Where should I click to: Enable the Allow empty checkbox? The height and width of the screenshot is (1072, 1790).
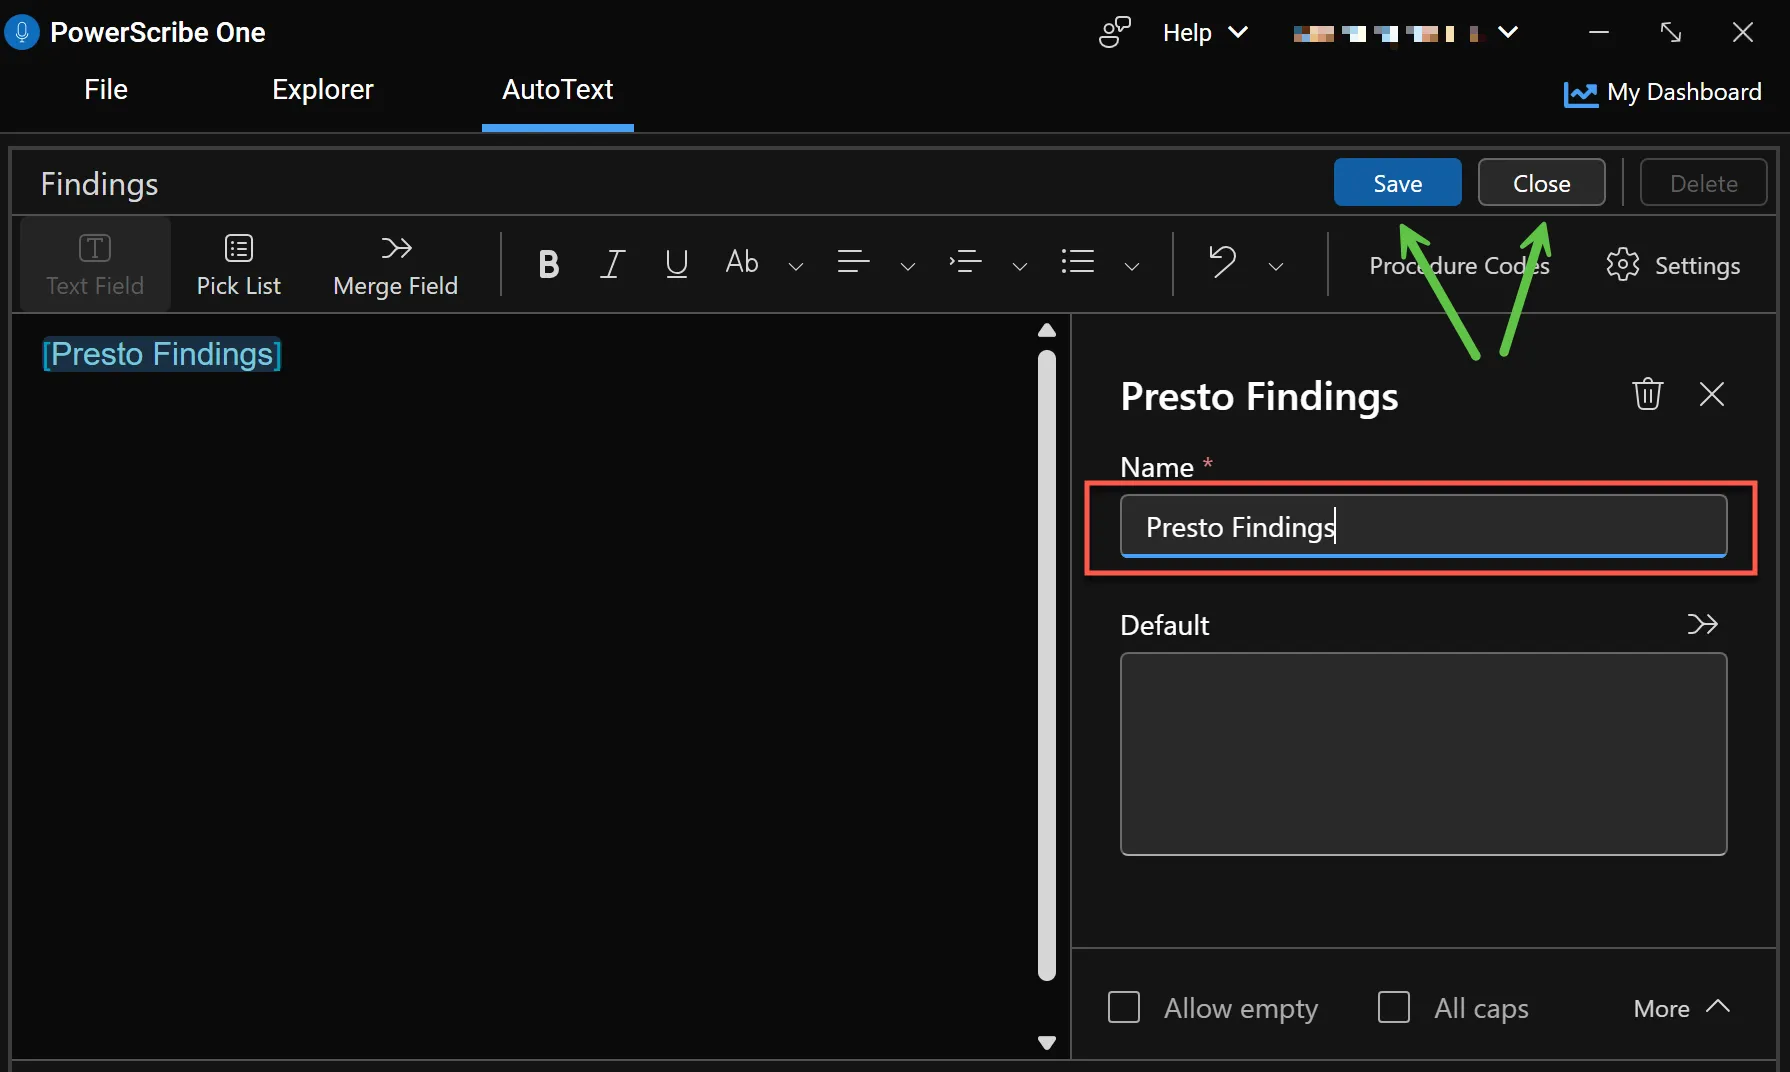click(x=1124, y=1007)
